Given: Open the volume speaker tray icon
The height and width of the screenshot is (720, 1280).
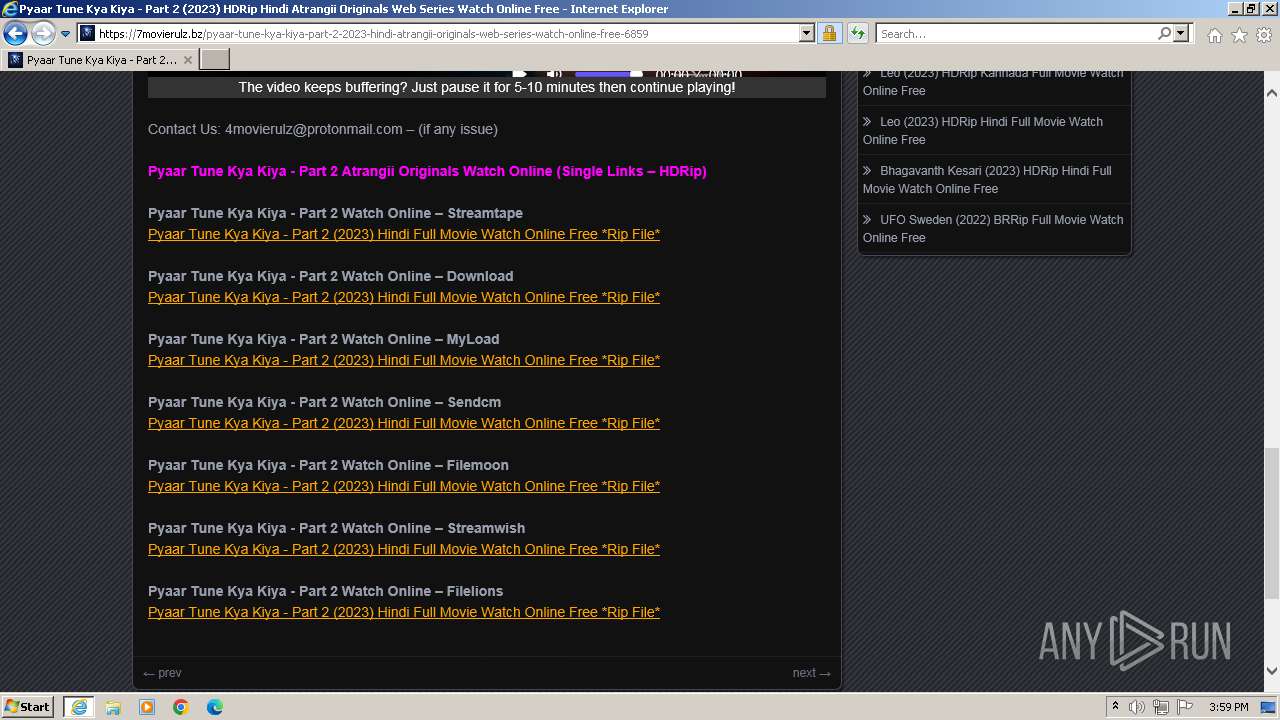Looking at the screenshot, I should [x=1137, y=707].
